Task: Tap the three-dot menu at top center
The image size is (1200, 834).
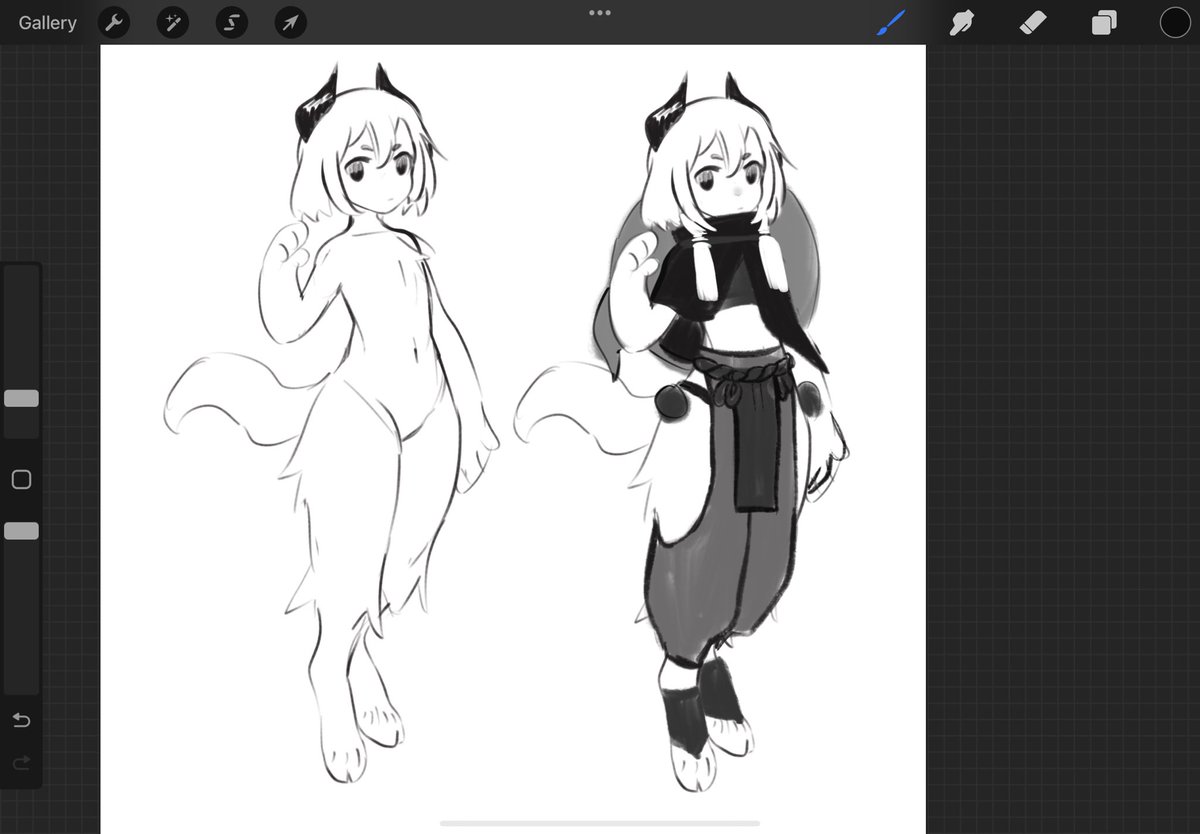Action: (x=600, y=13)
